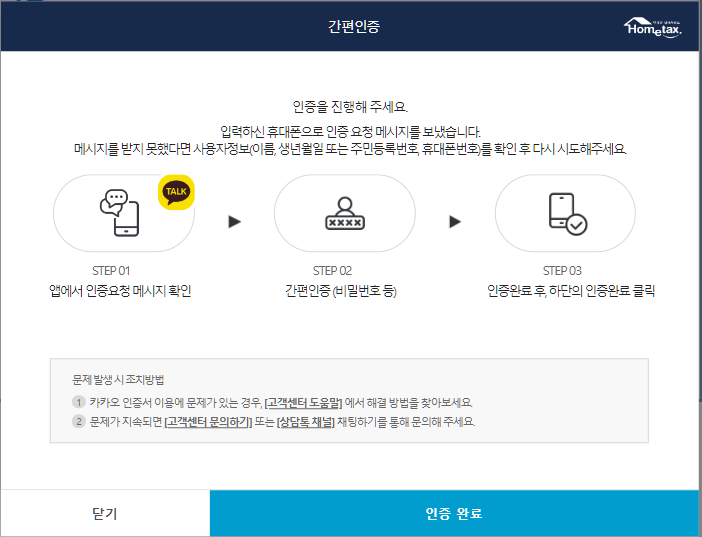Click the phone with chat bubbles icon
This screenshot has height=537, width=702.
[x=119, y=213]
